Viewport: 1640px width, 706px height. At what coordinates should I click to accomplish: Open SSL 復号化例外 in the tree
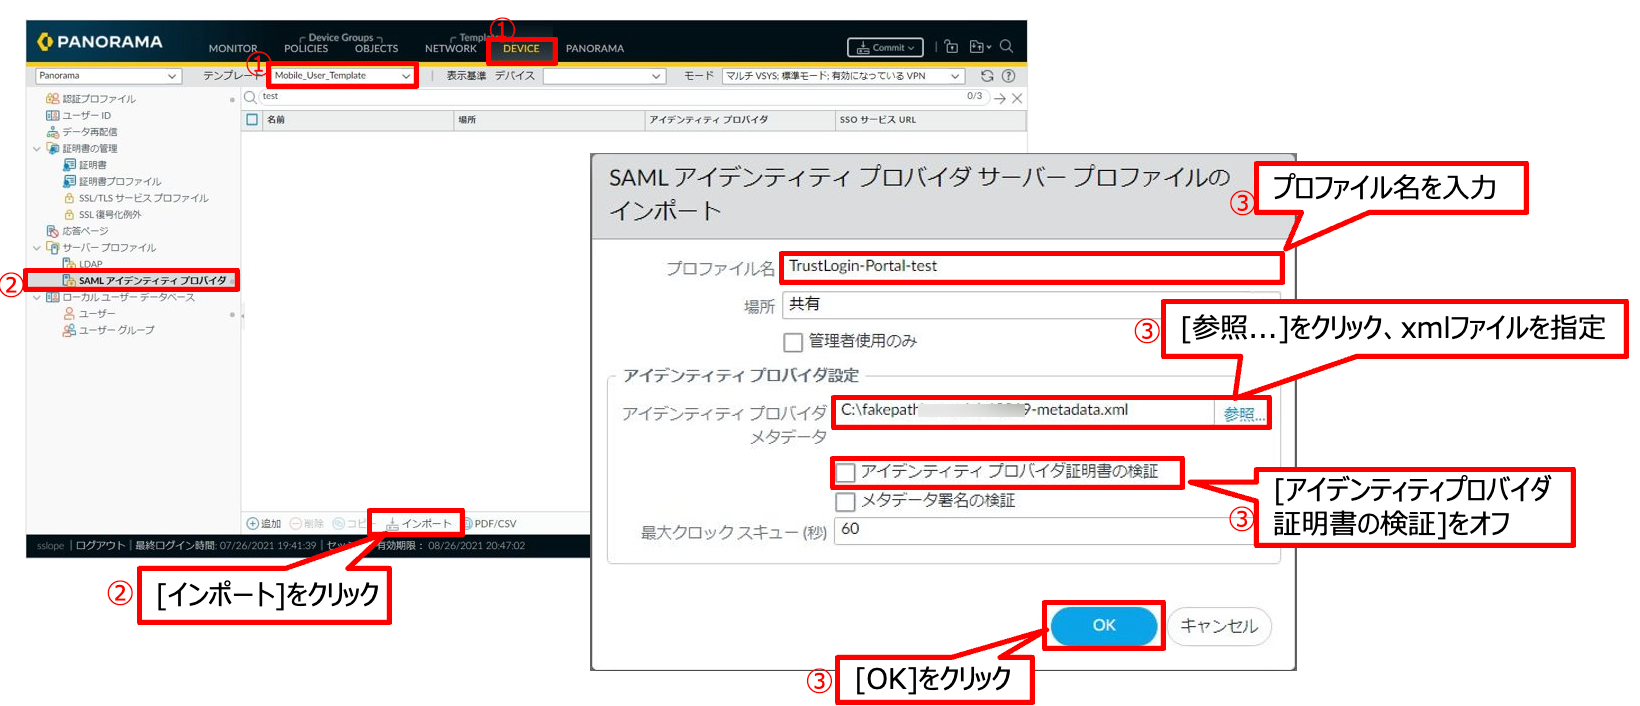110,215
